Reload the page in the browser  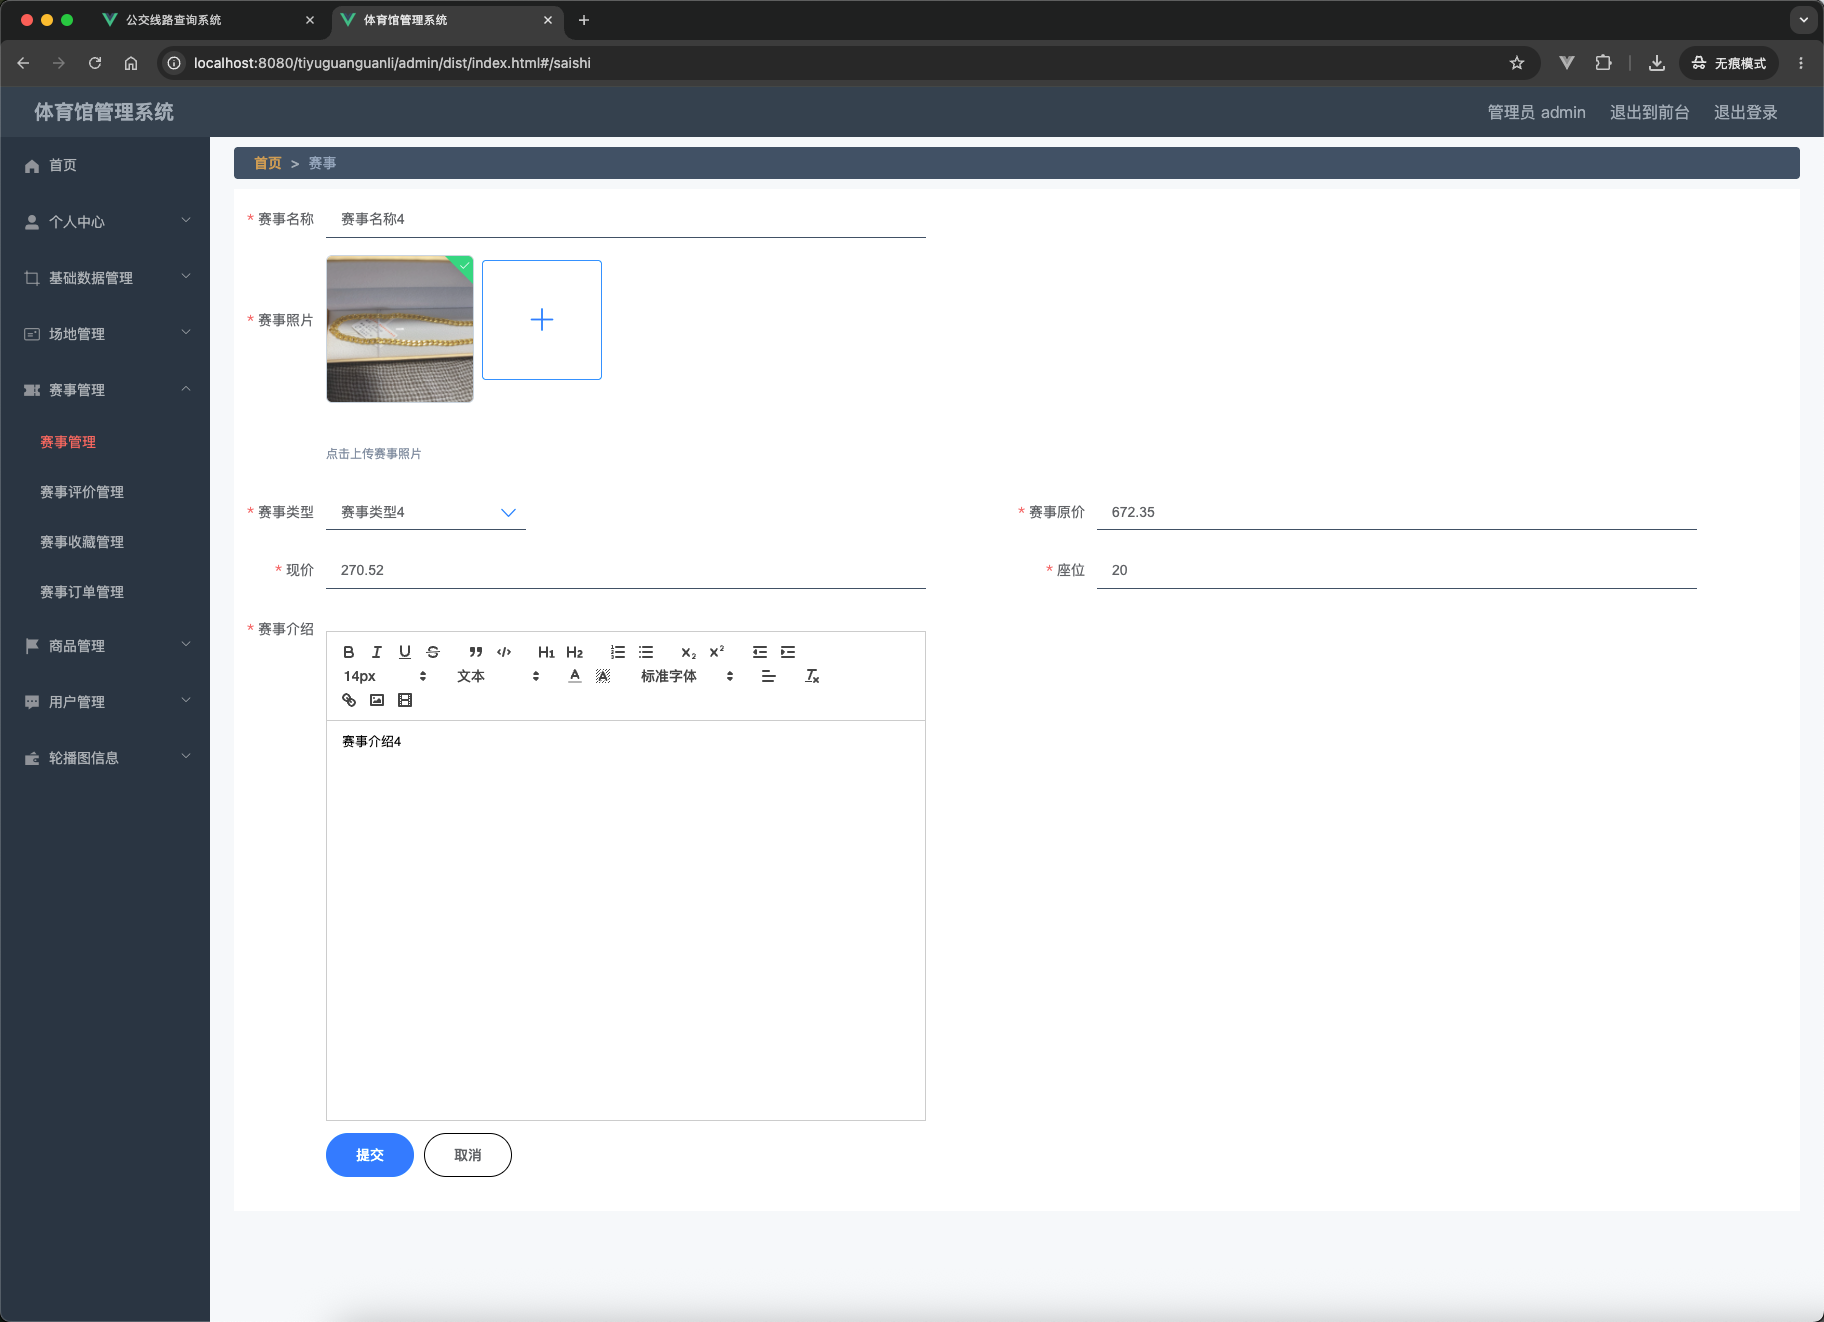click(95, 63)
